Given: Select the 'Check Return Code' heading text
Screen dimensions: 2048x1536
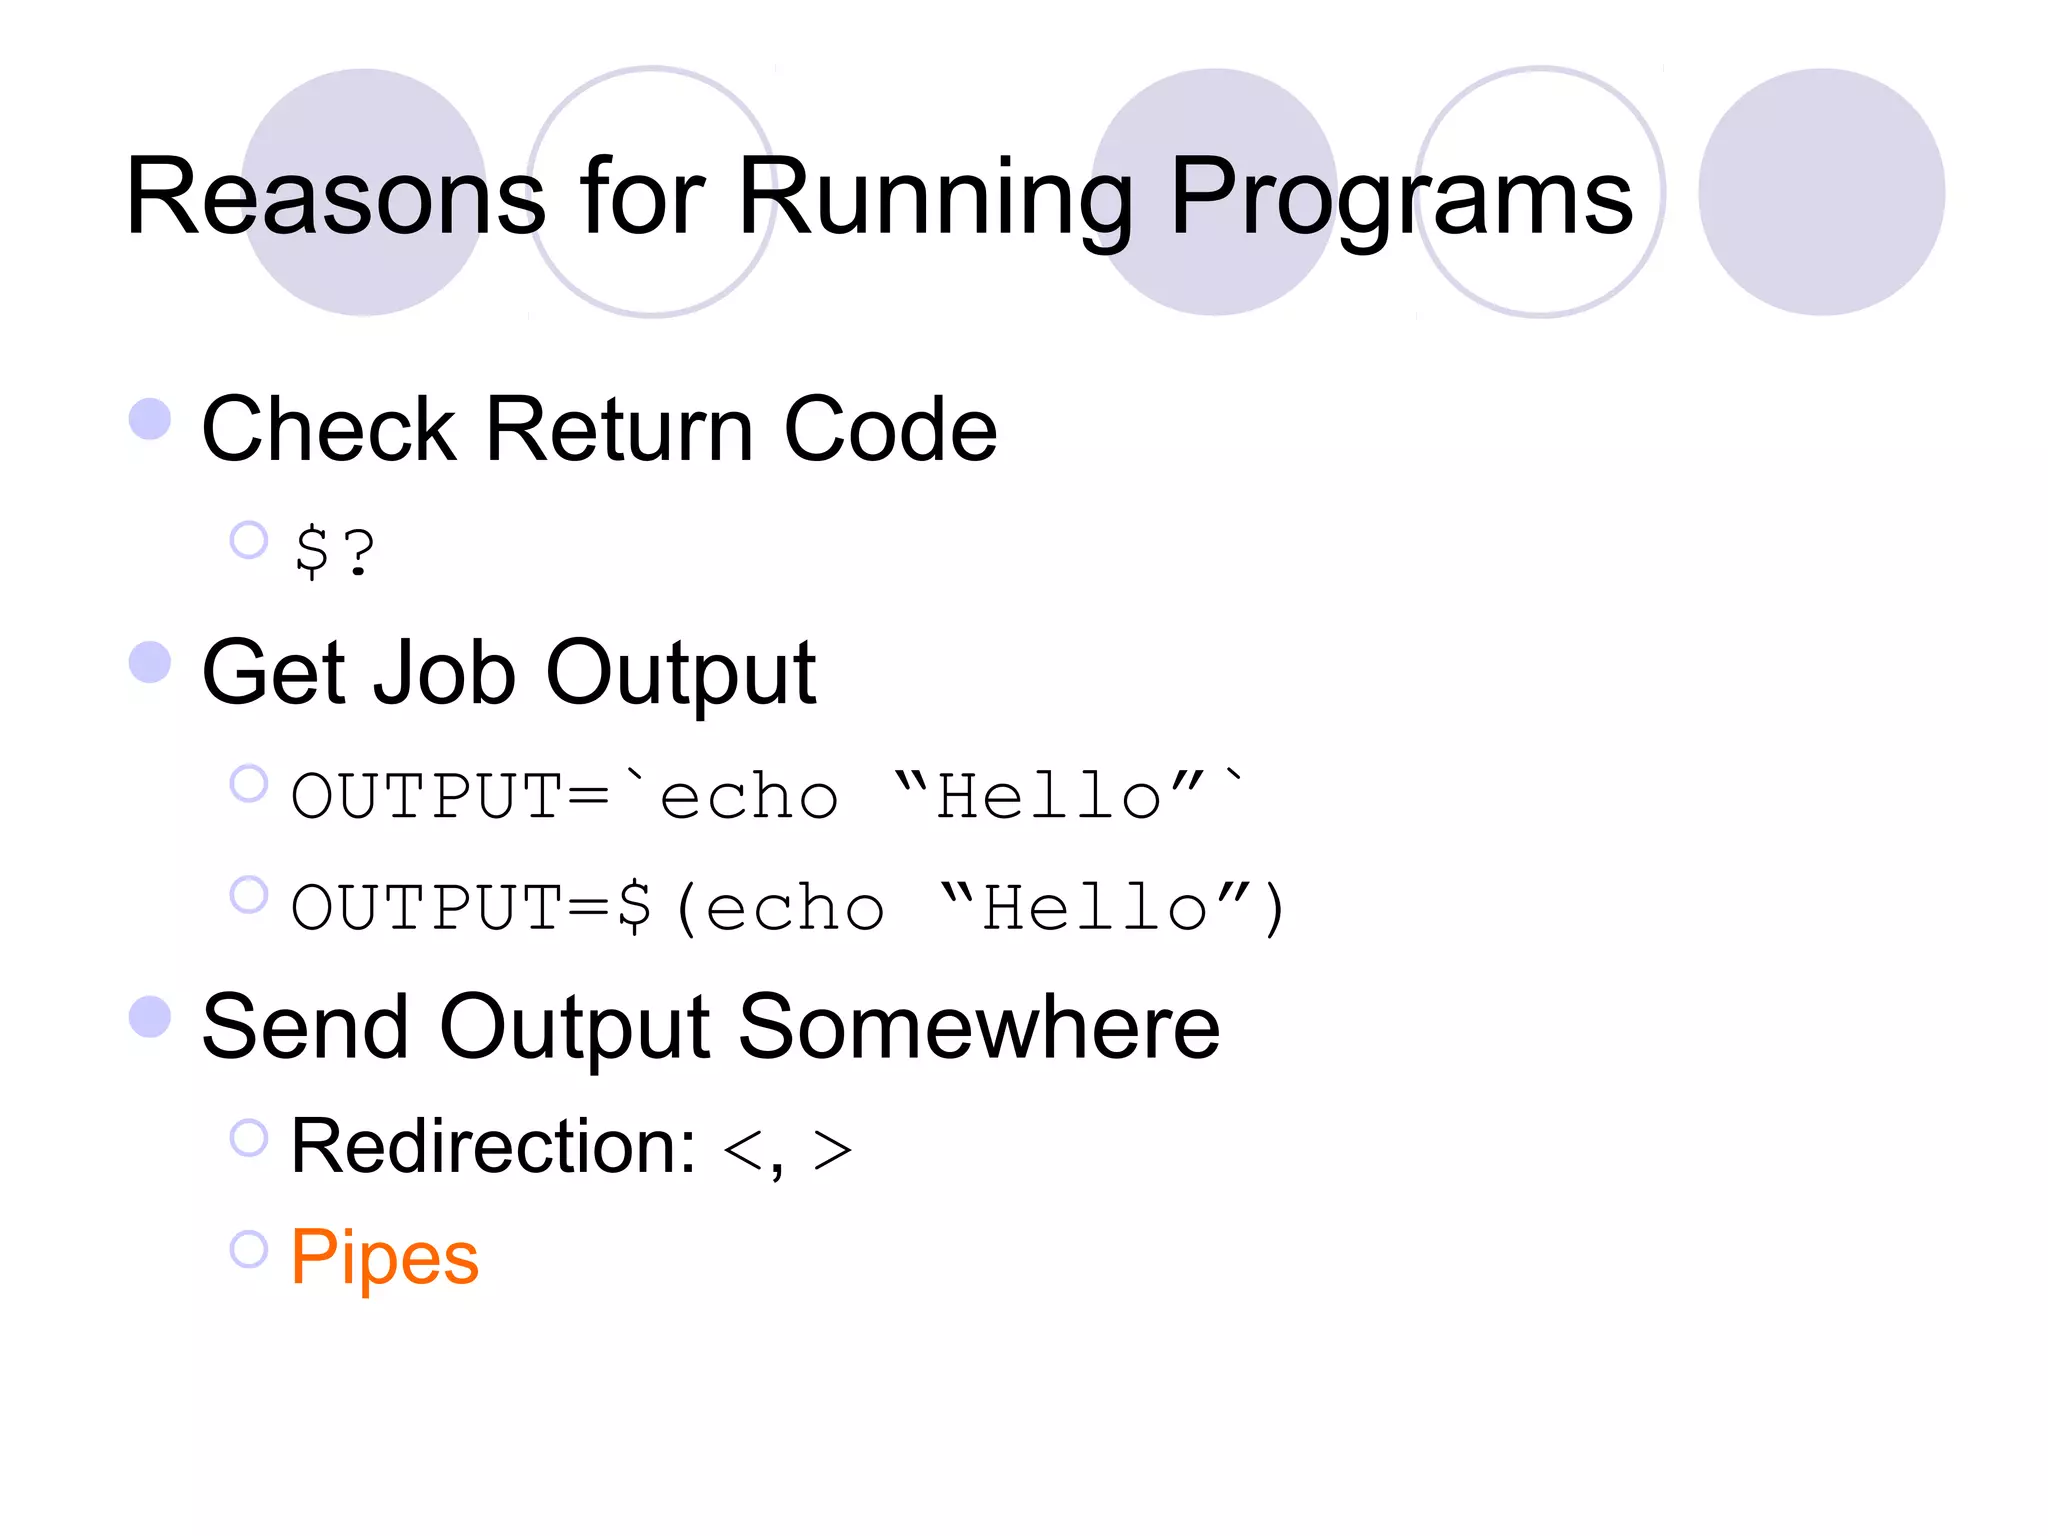Looking at the screenshot, I should point(599,429).
